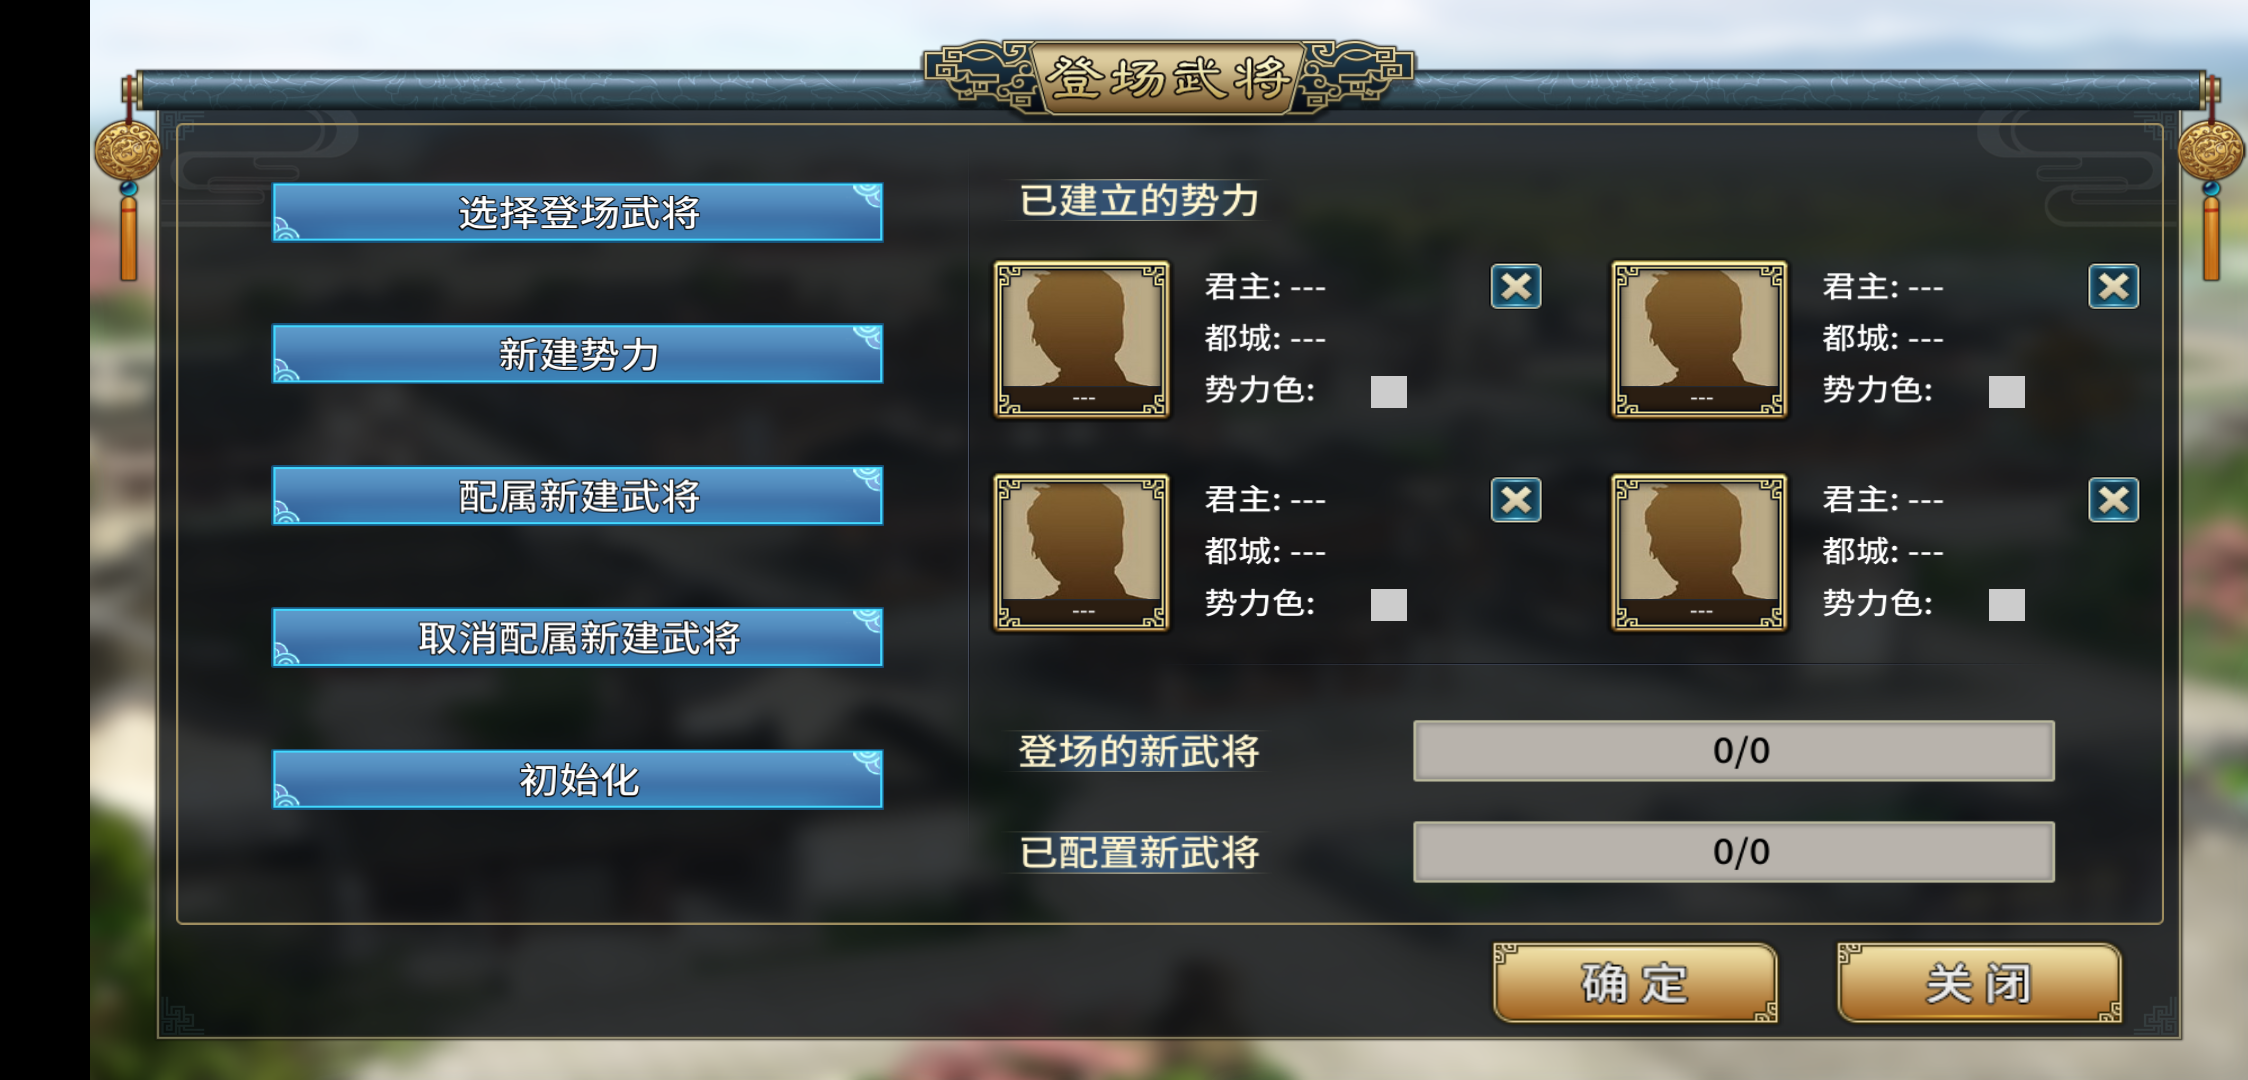Select the 配属新建武将 option

click(578, 496)
